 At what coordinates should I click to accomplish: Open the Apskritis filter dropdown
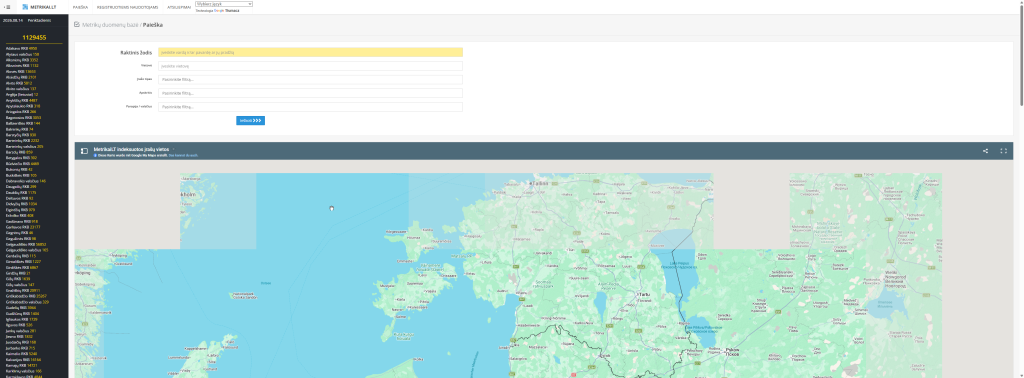[310, 93]
